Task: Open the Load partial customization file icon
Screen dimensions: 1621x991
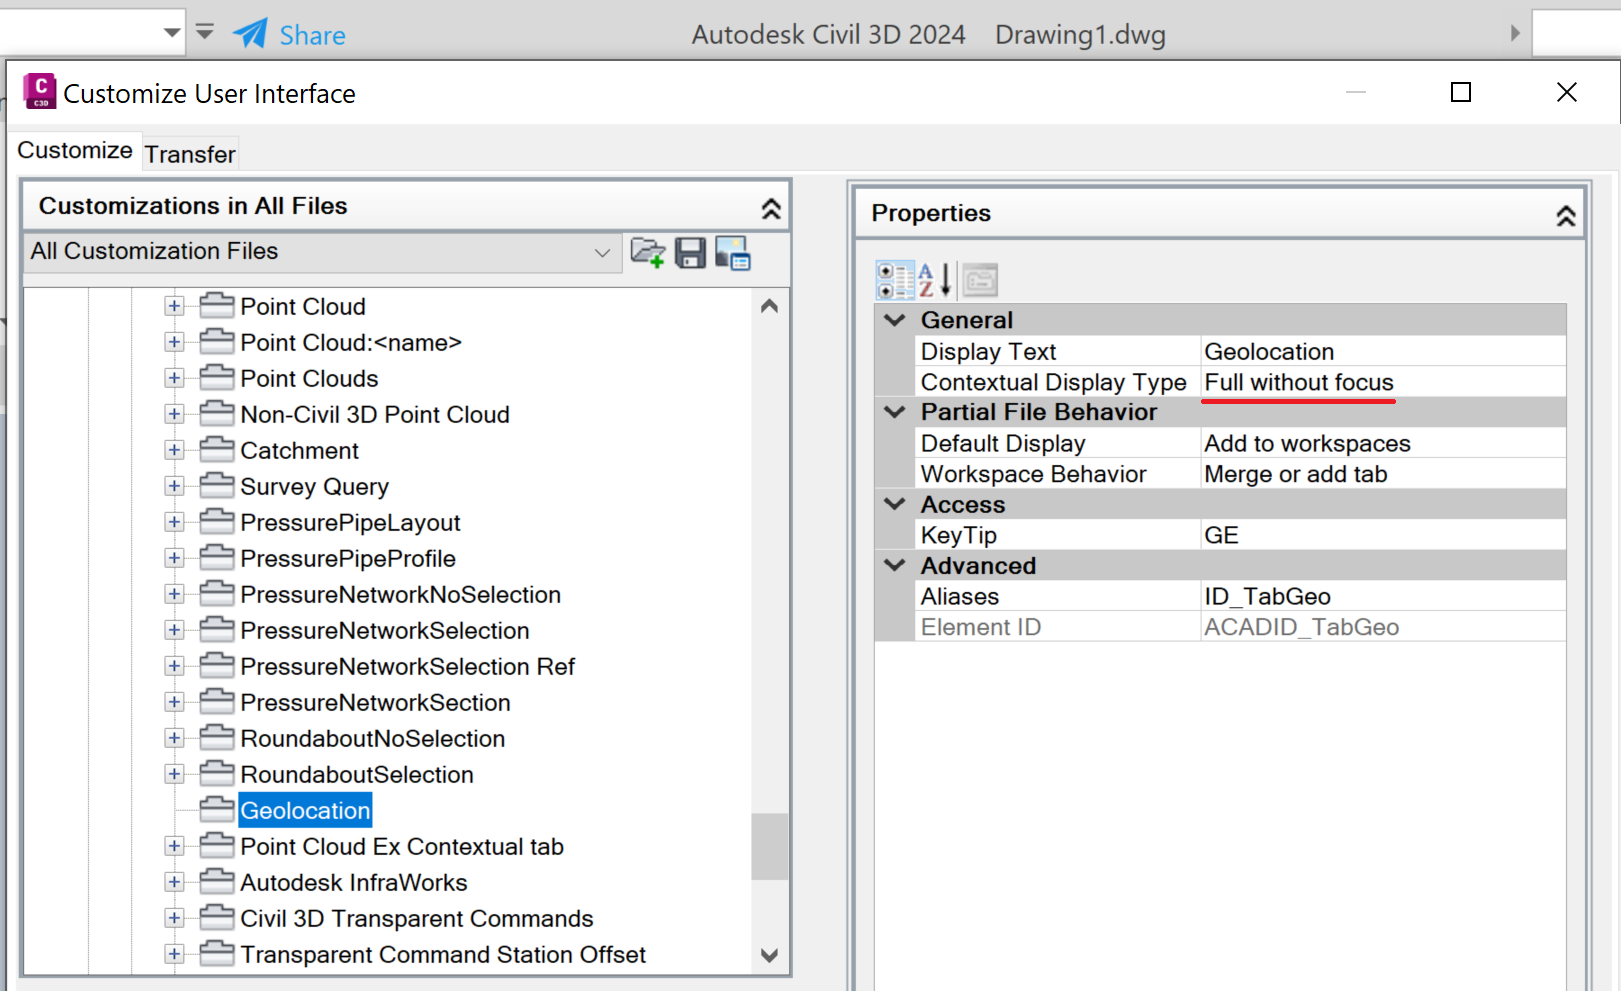Action: [x=649, y=253]
